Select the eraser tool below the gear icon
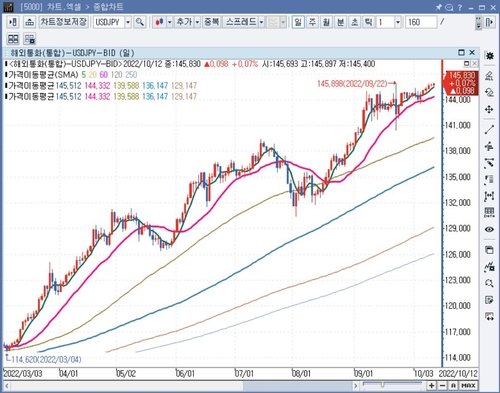 tap(489, 76)
